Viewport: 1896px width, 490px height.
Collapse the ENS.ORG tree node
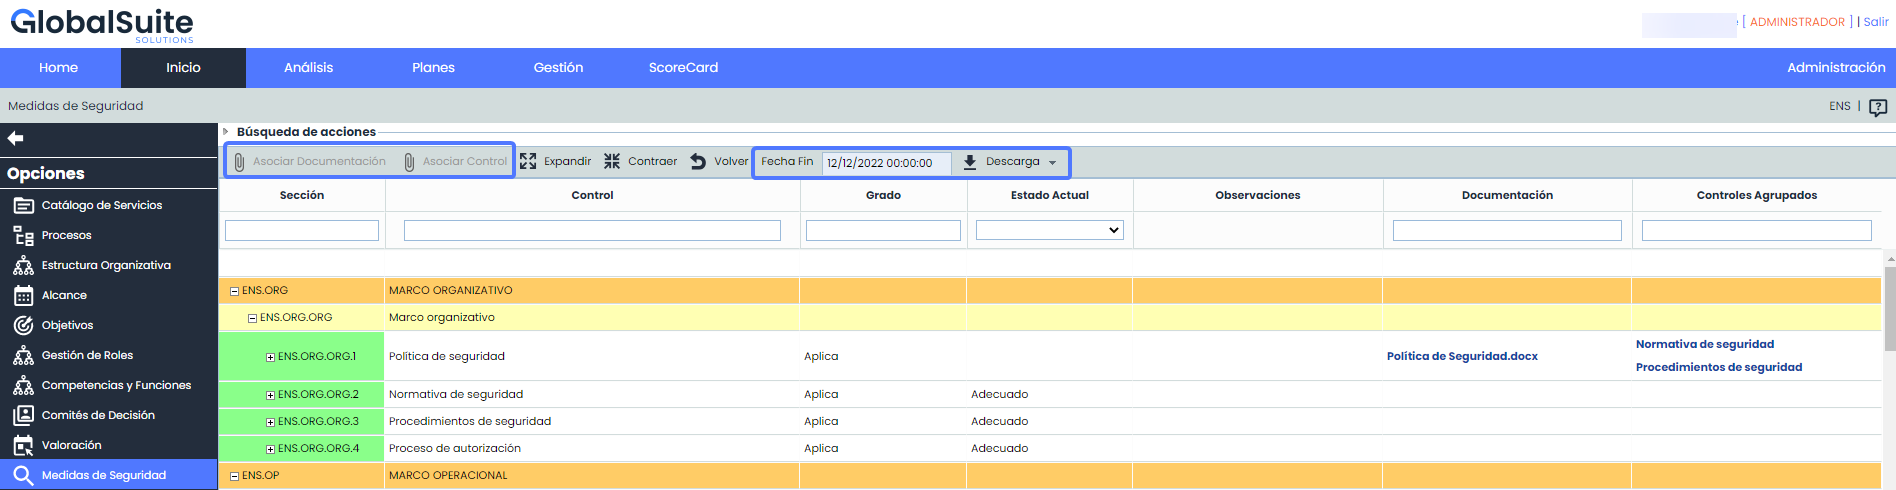[234, 291]
